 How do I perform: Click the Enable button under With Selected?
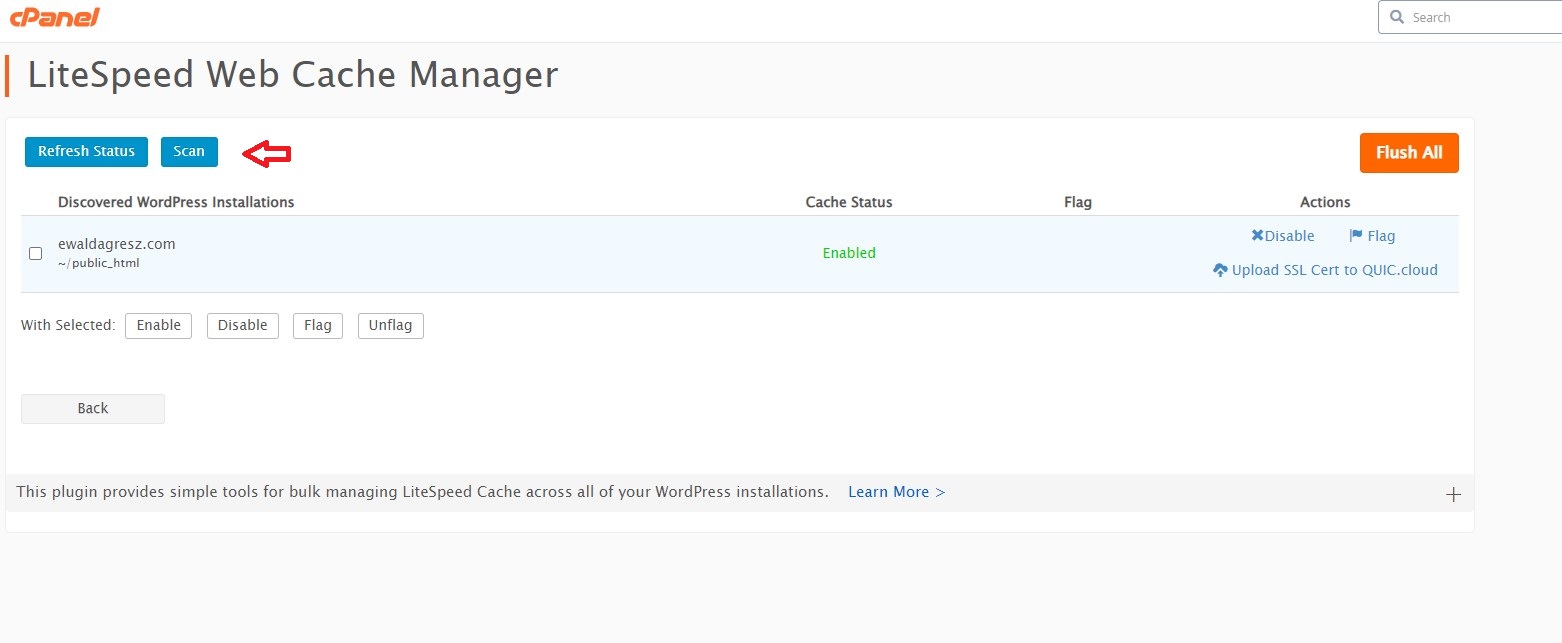(x=159, y=326)
